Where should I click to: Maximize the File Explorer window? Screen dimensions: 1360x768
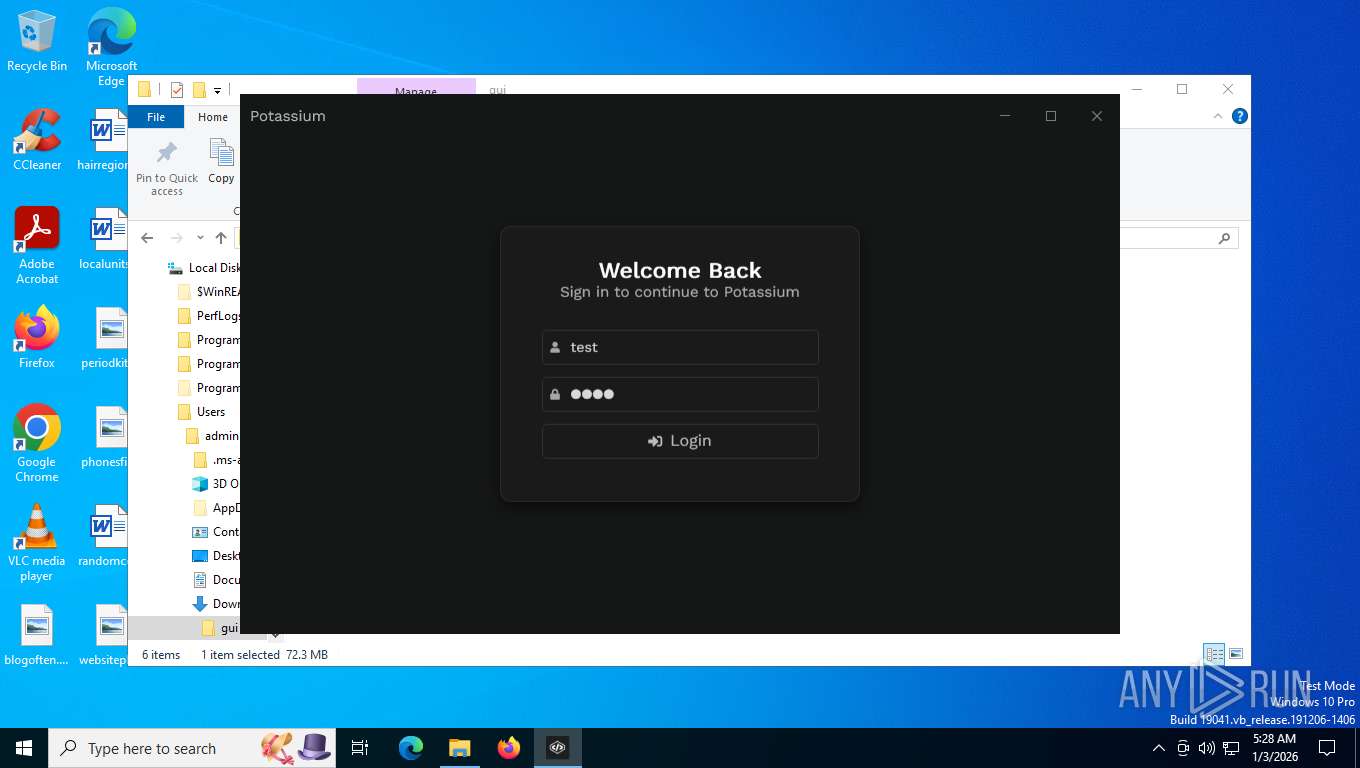pos(1182,89)
